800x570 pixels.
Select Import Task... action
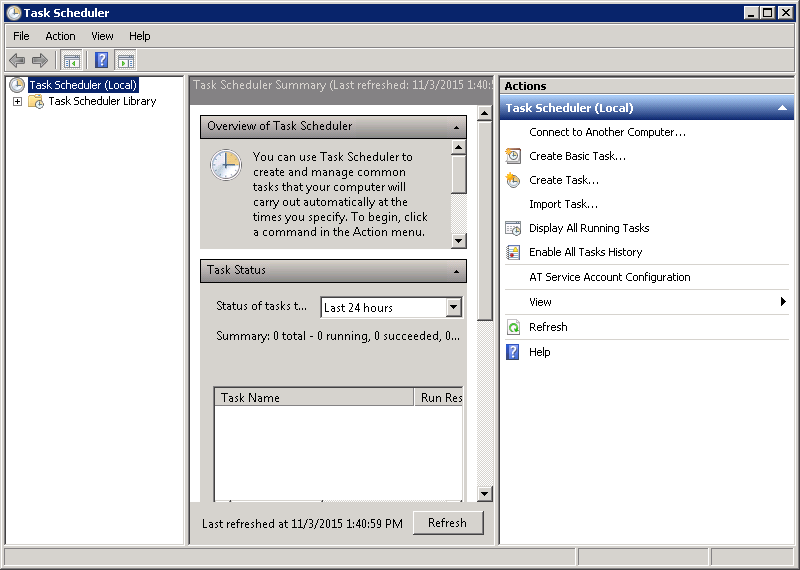tap(563, 204)
